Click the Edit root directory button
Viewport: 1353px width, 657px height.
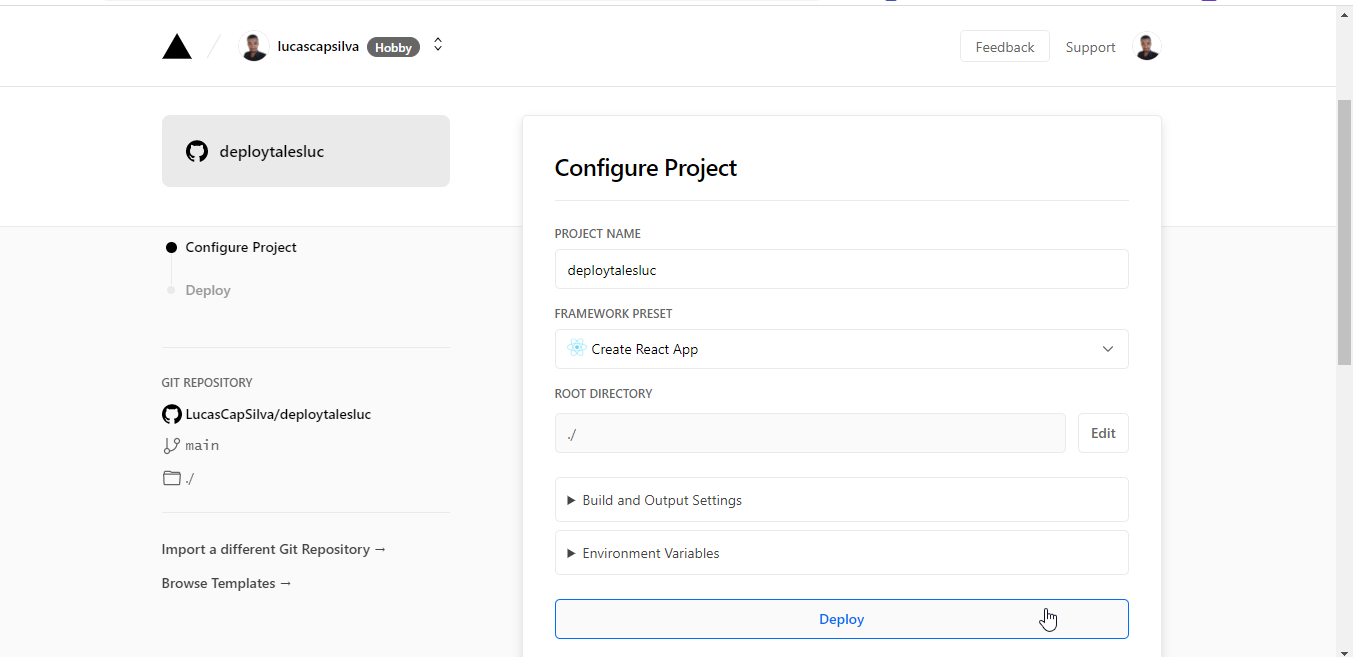(x=1103, y=433)
